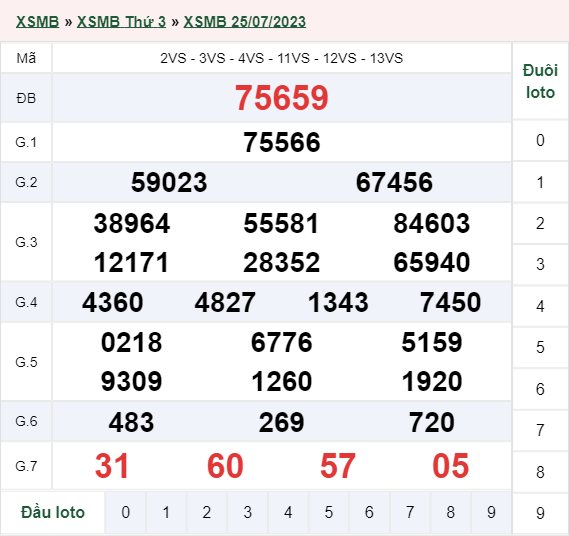Select Đuôi loto digit 9
The height and width of the screenshot is (536, 569).
pos(540,513)
